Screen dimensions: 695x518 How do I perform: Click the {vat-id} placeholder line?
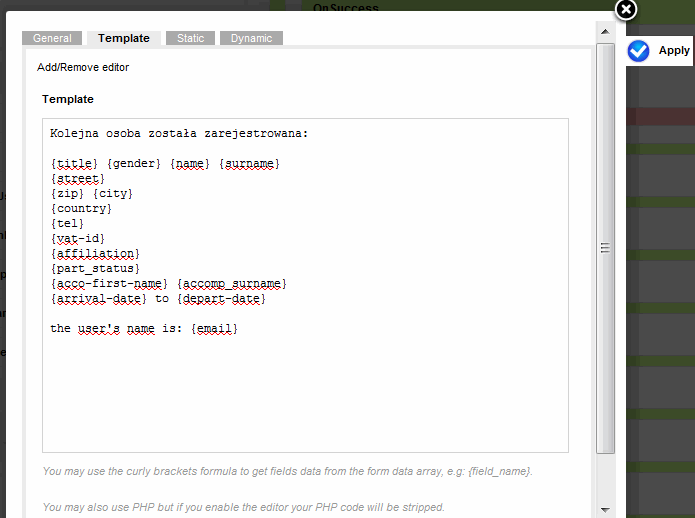pos(78,238)
